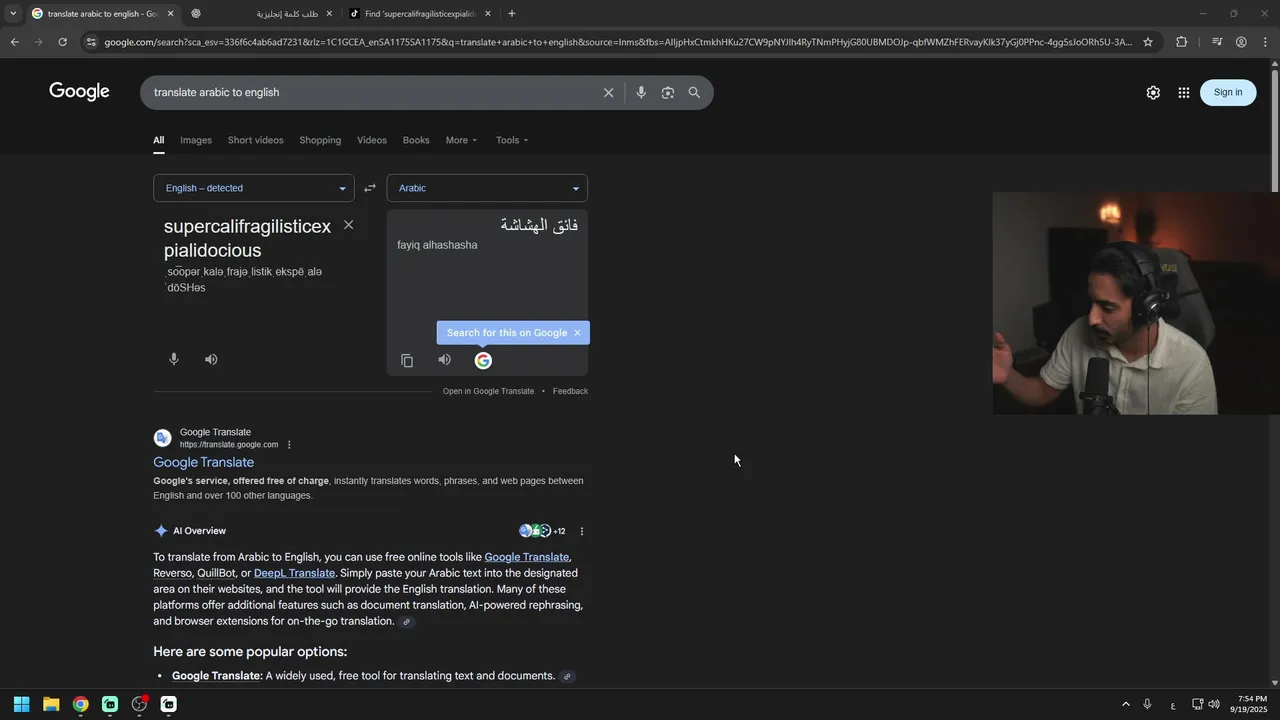
Task: Copy the Arabic translation
Action: click(x=407, y=360)
